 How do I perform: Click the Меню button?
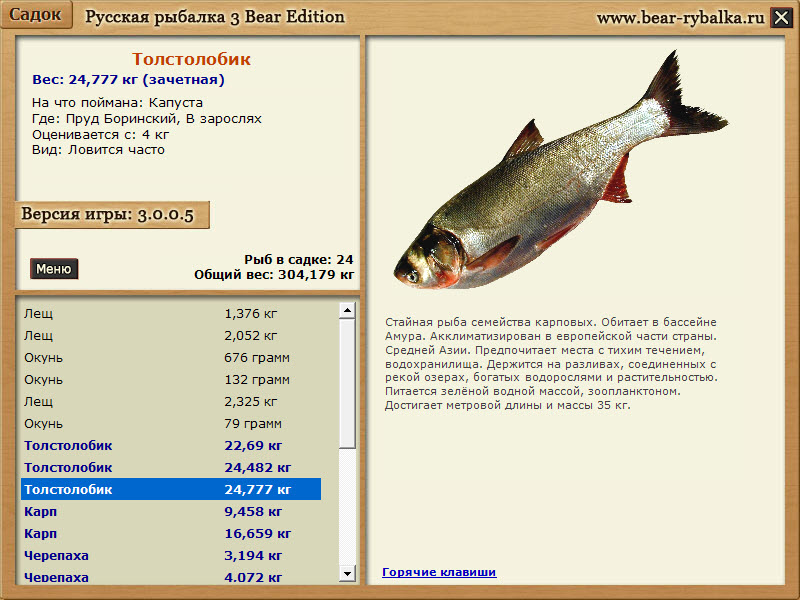[x=54, y=269]
